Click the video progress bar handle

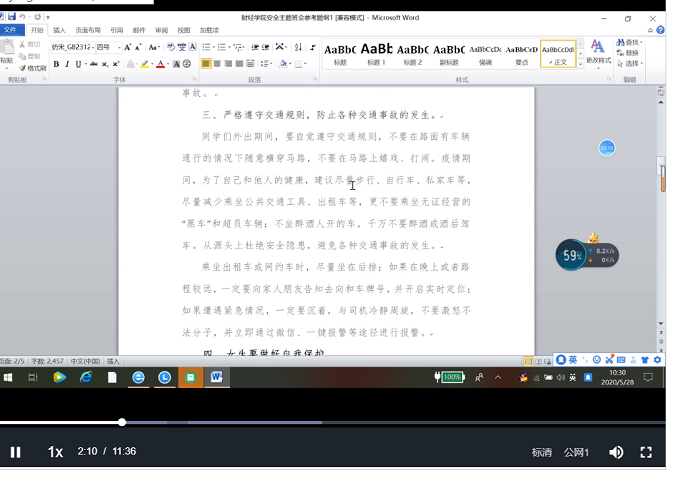click(122, 422)
